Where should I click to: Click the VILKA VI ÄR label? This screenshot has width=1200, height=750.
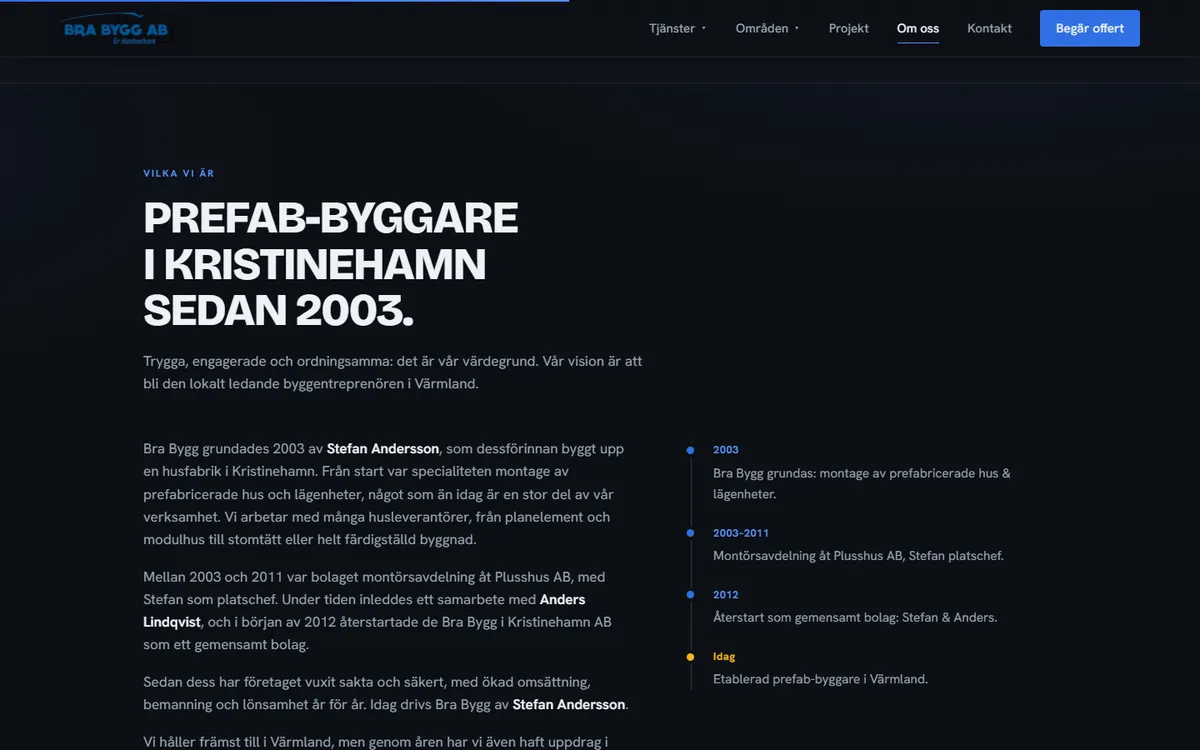click(179, 173)
